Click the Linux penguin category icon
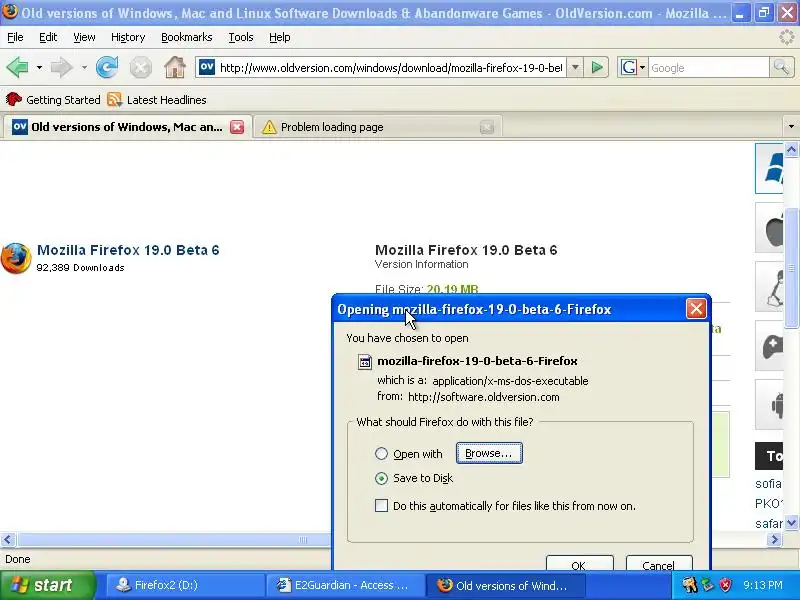 pyautogui.click(x=769, y=287)
